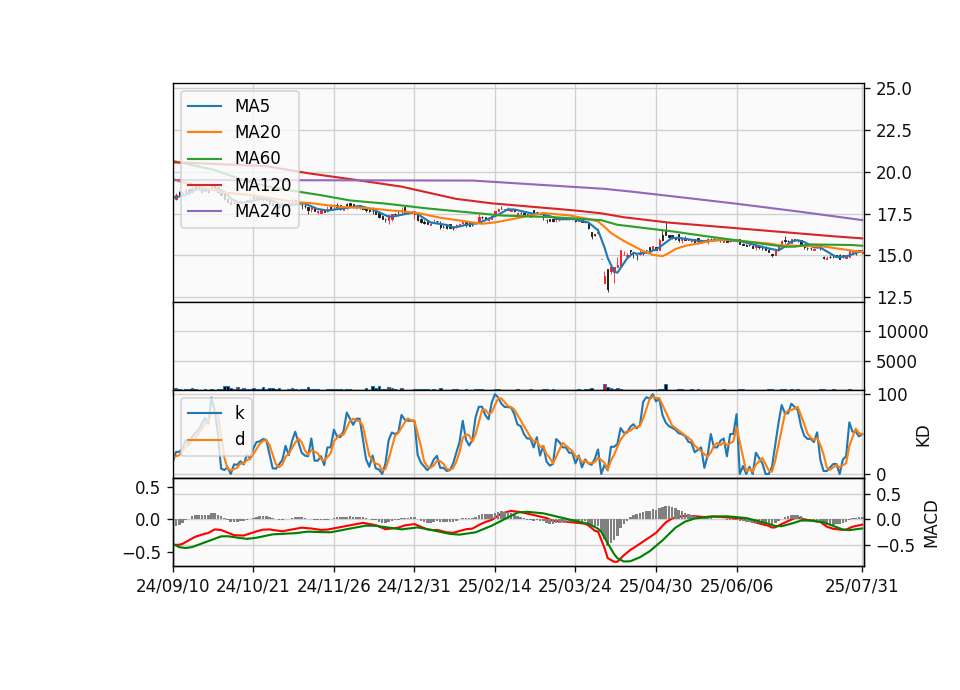The height and width of the screenshot is (690, 960).
Task: Click the MA20 legend label
Action: click(257, 132)
